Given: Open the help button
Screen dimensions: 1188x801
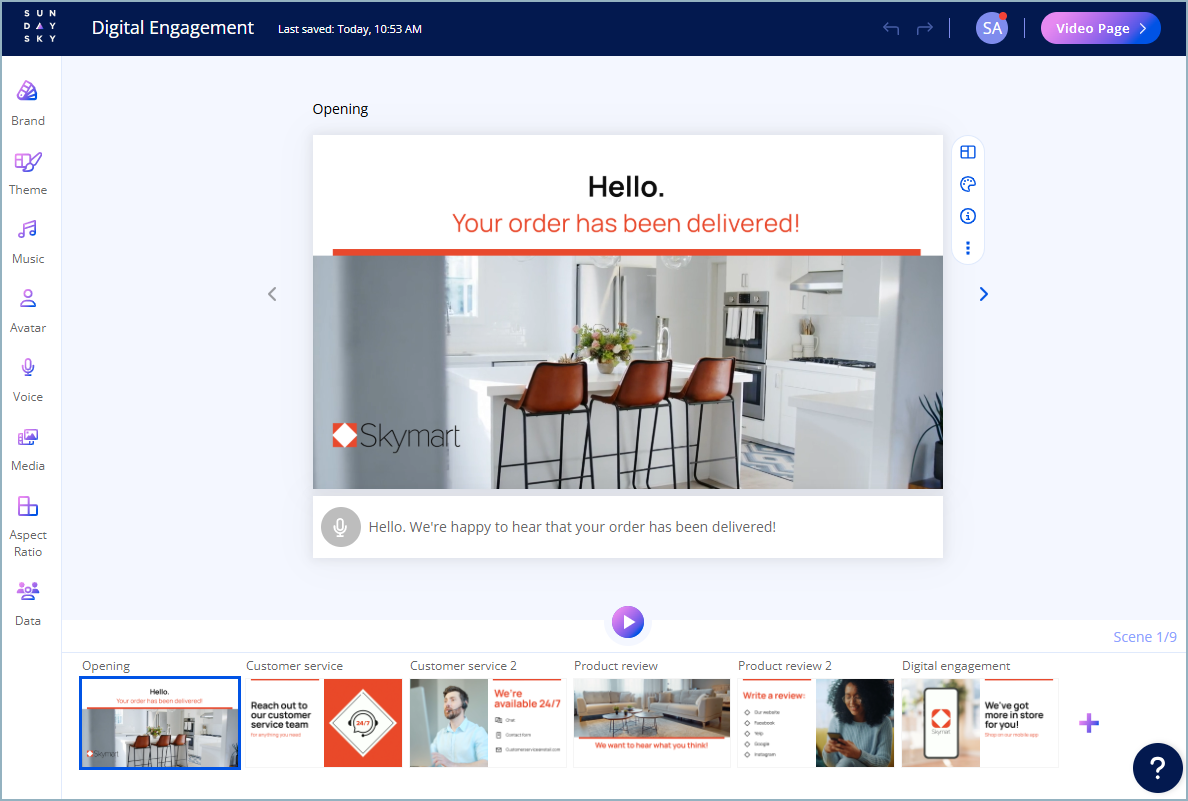Looking at the screenshot, I should [x=1158, y=768].
